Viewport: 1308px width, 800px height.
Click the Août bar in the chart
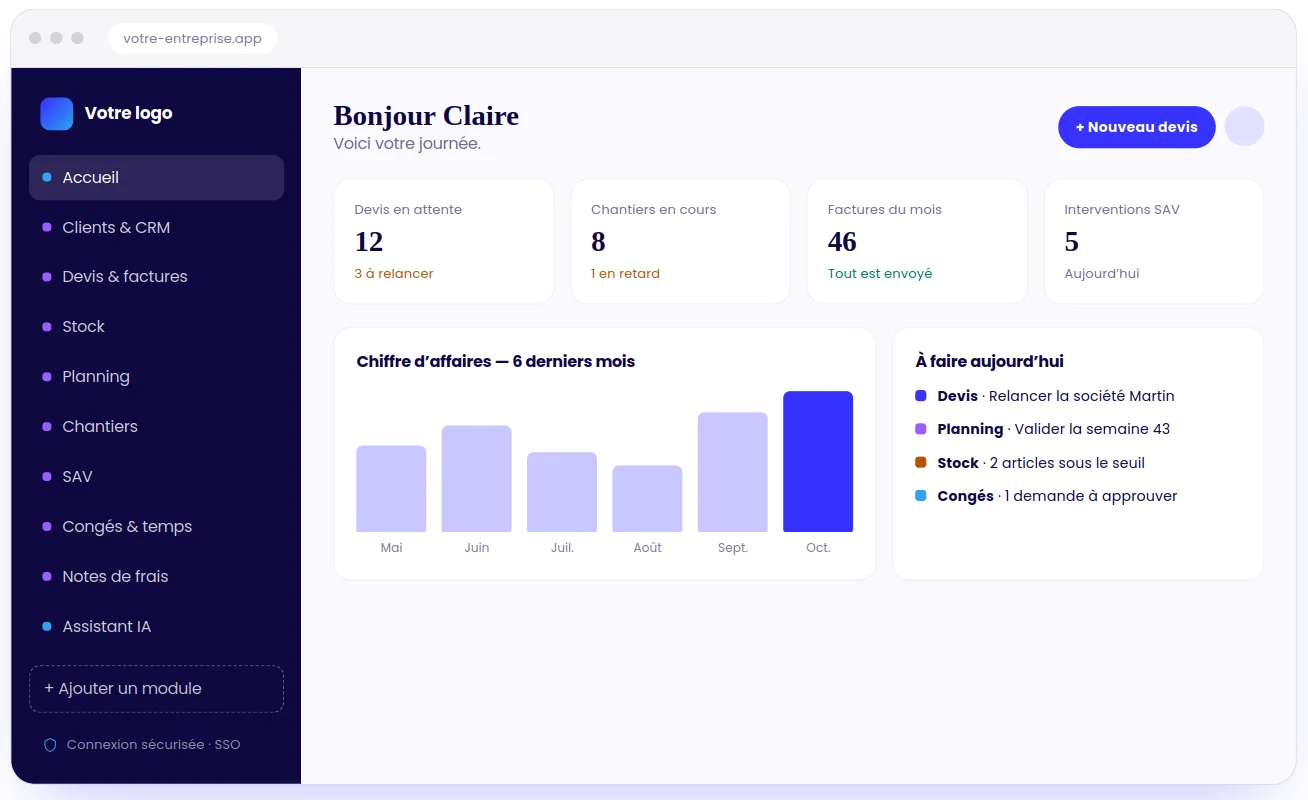pos(647,498)
